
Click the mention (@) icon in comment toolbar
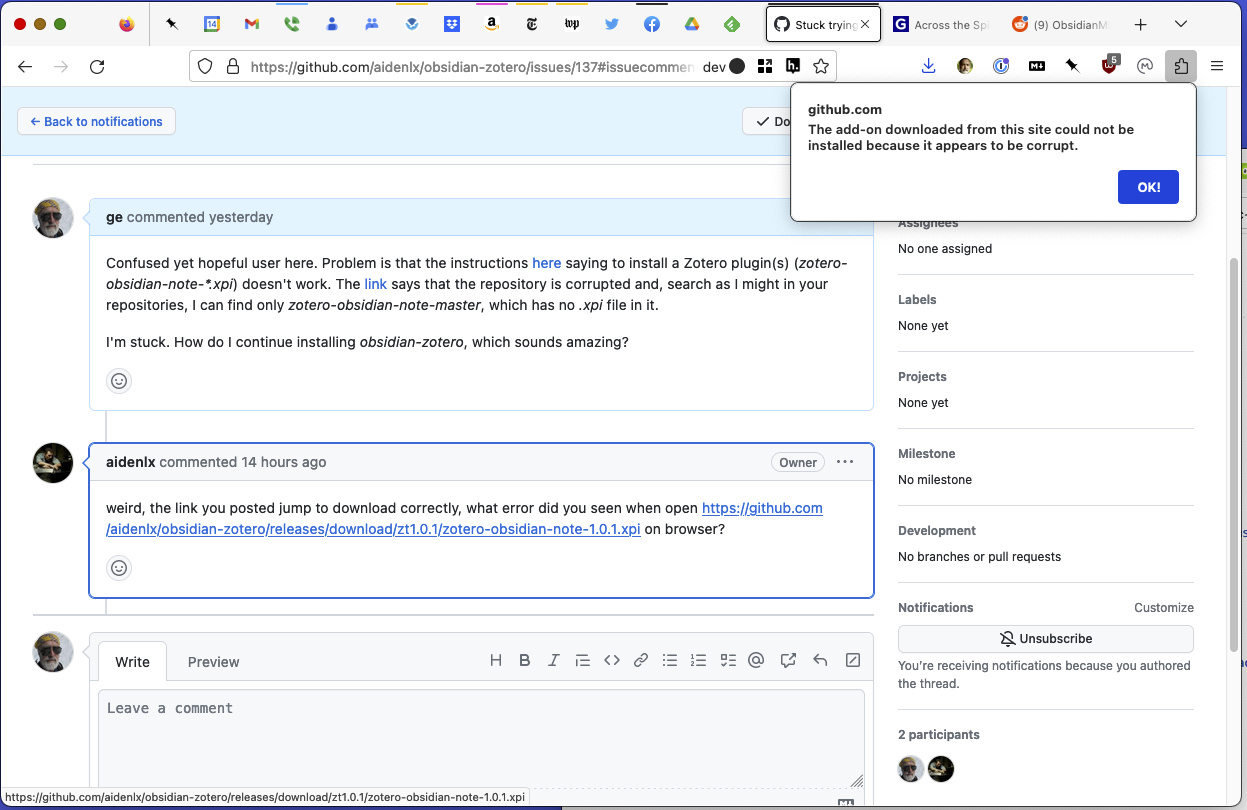coord(756,660)
